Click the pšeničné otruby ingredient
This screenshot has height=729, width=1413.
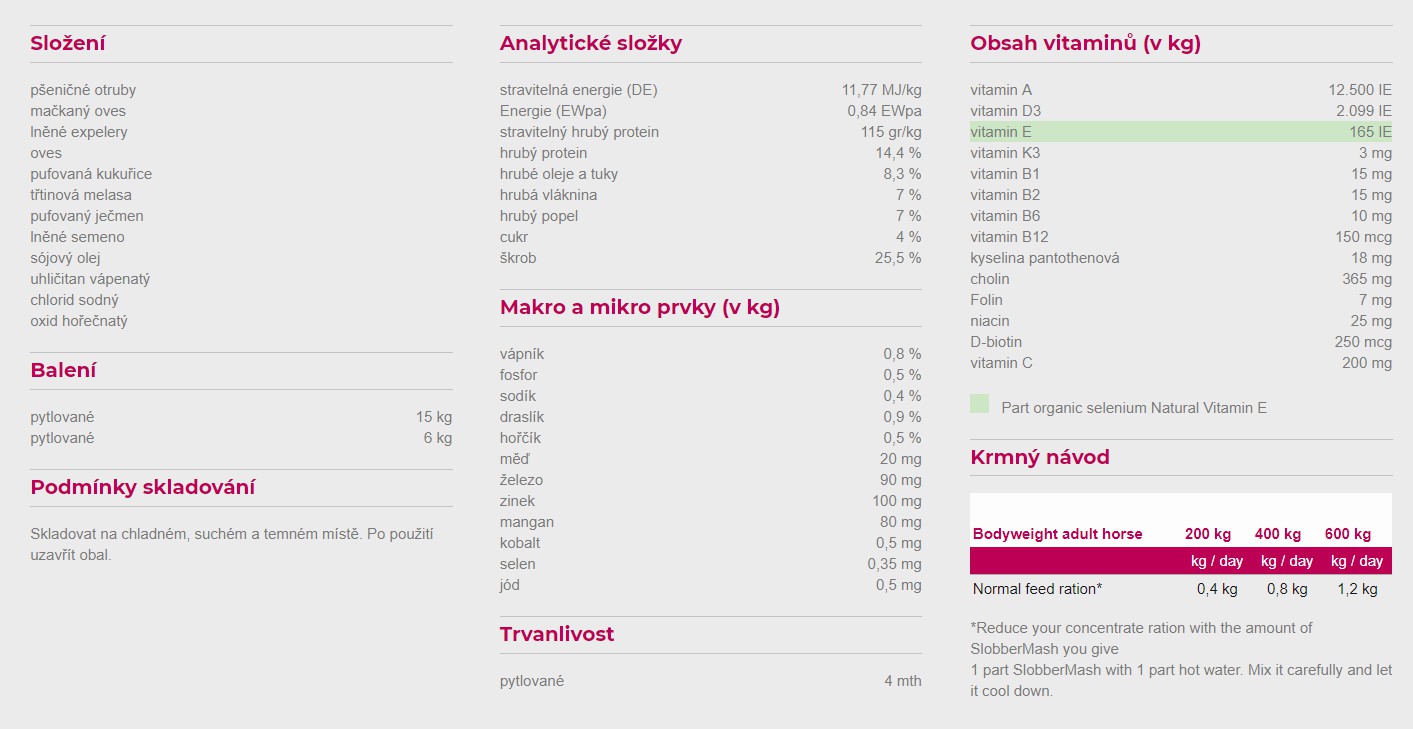(x=83, y=90)
